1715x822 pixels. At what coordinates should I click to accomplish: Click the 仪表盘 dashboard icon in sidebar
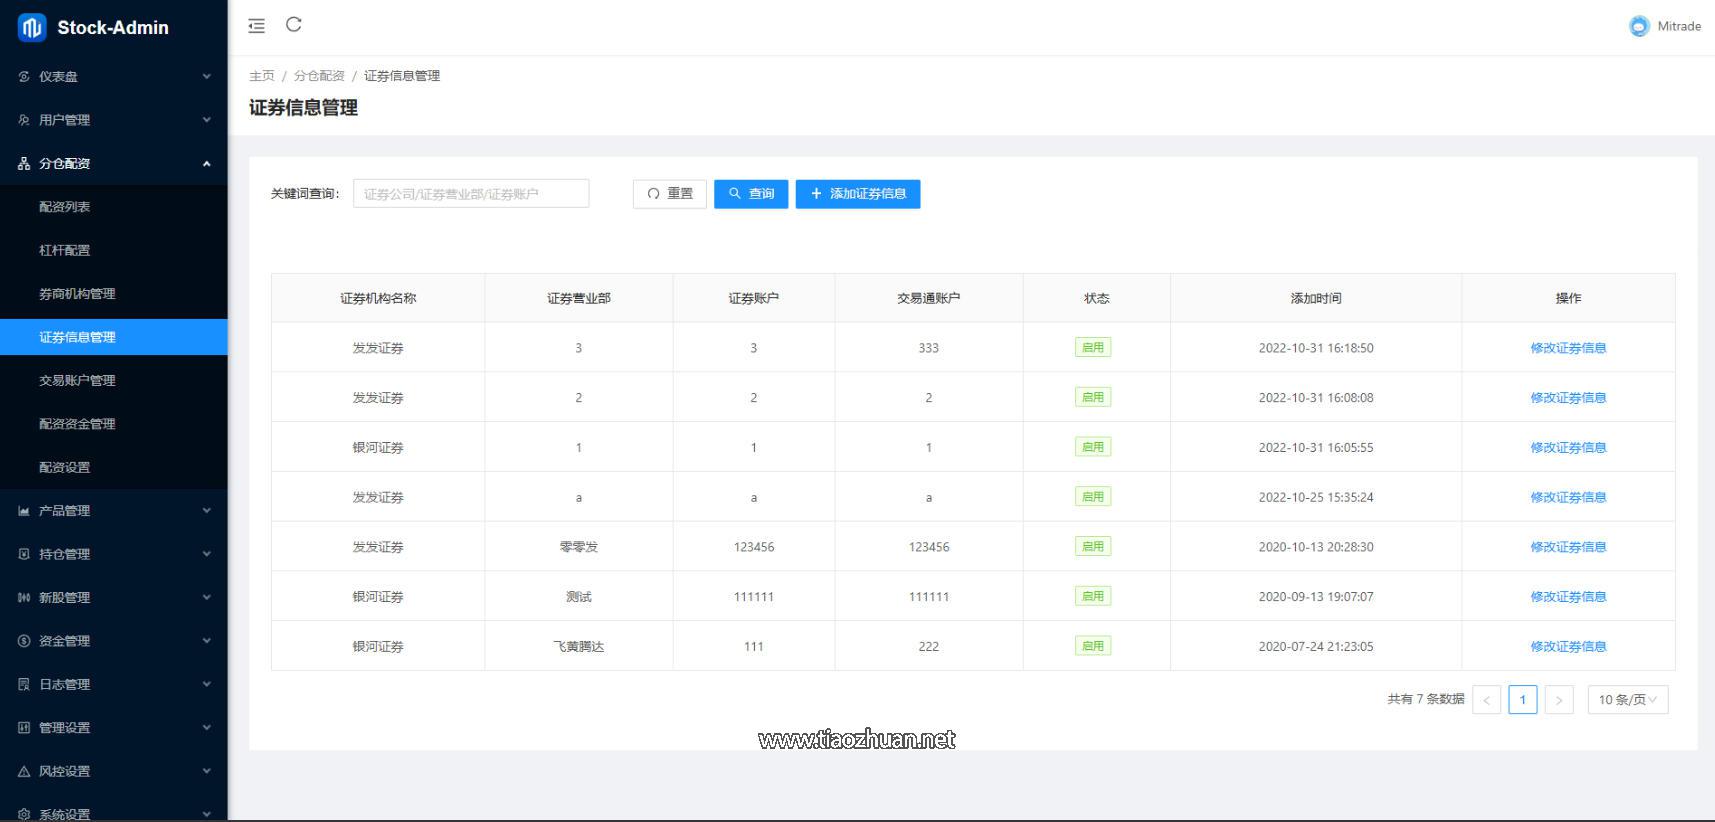tap(24, 77)
